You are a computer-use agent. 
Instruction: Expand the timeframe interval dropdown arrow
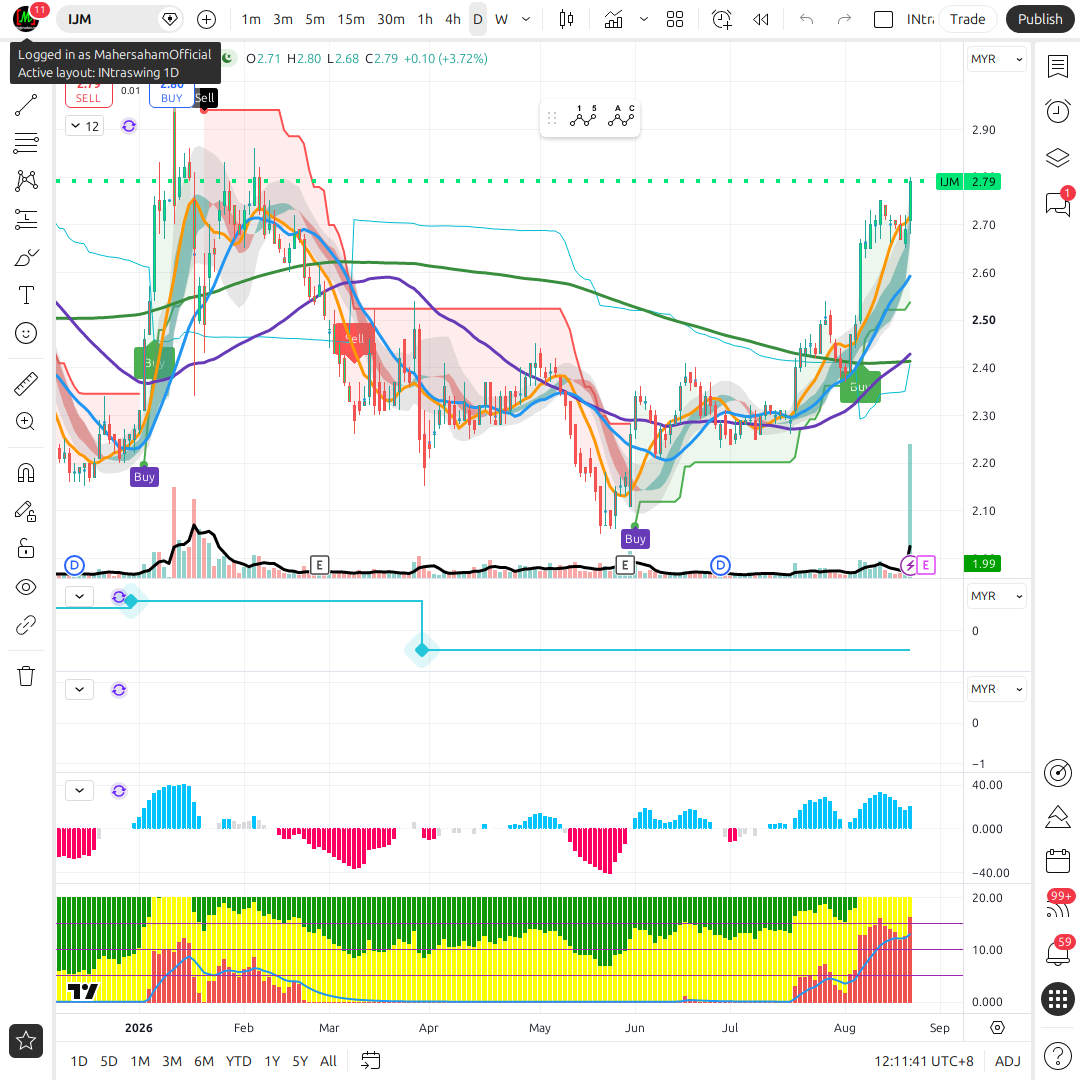pos(526,19)
